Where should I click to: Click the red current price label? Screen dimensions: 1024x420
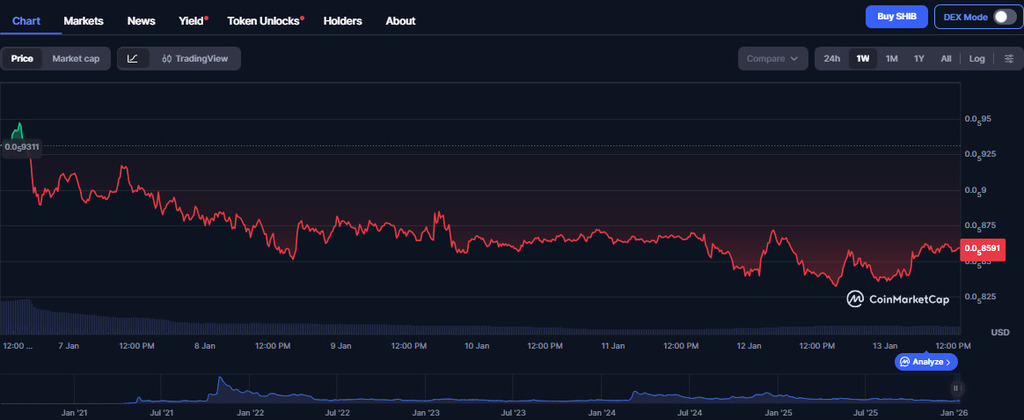[982, 248]
